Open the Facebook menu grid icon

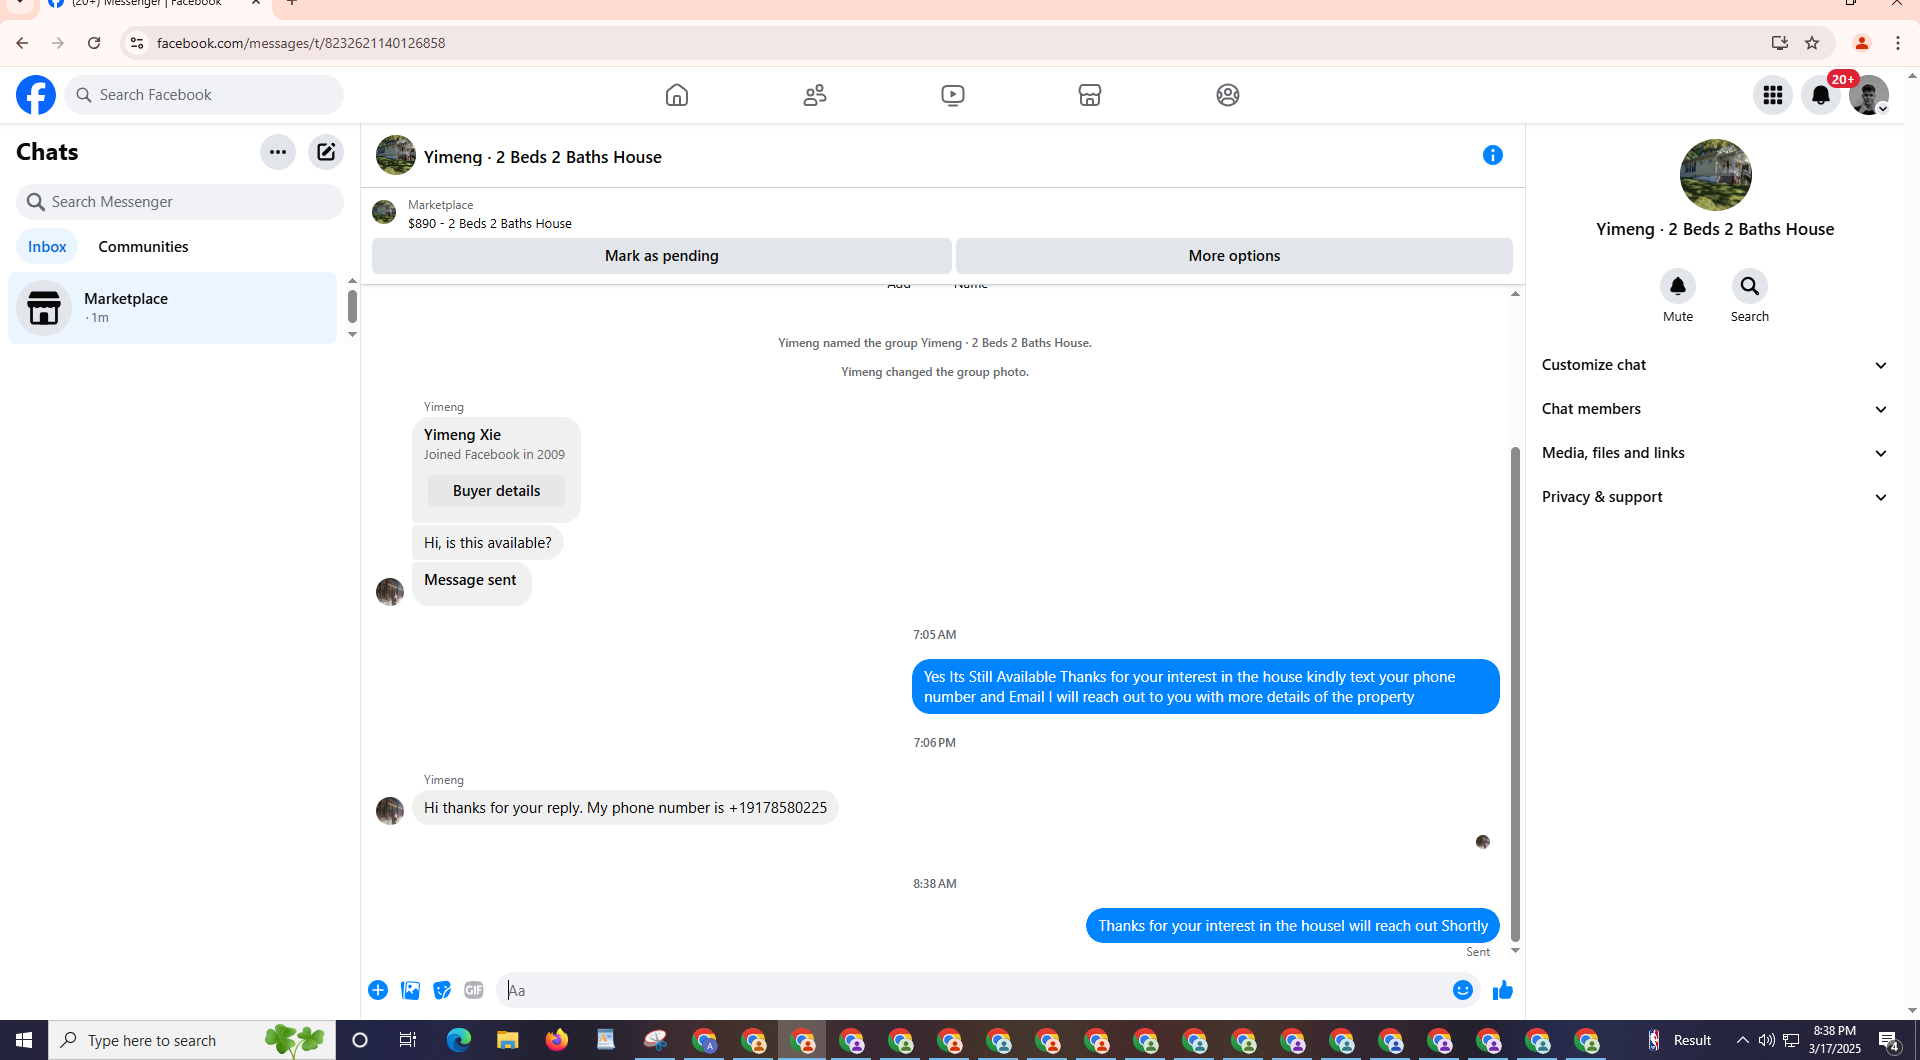click(1773, 95)
